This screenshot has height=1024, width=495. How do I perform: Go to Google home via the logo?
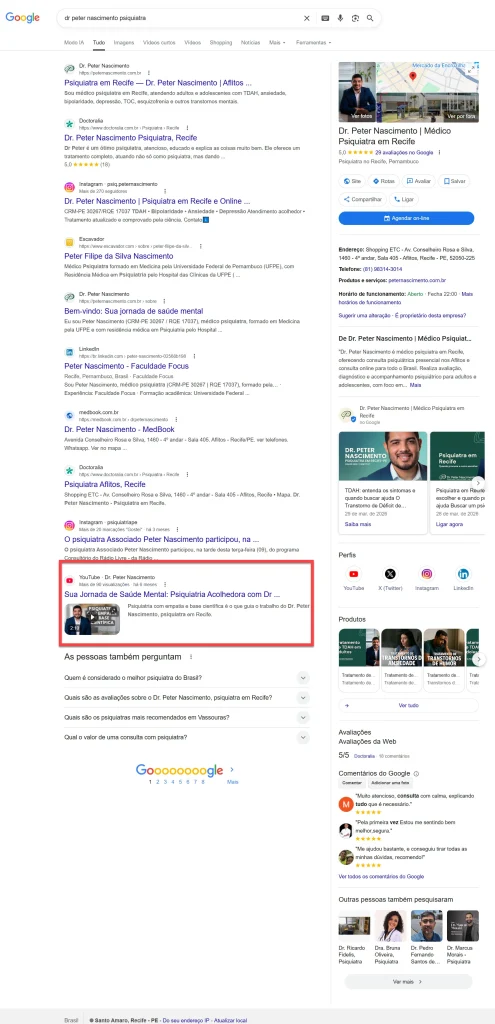tap(23, 18)
